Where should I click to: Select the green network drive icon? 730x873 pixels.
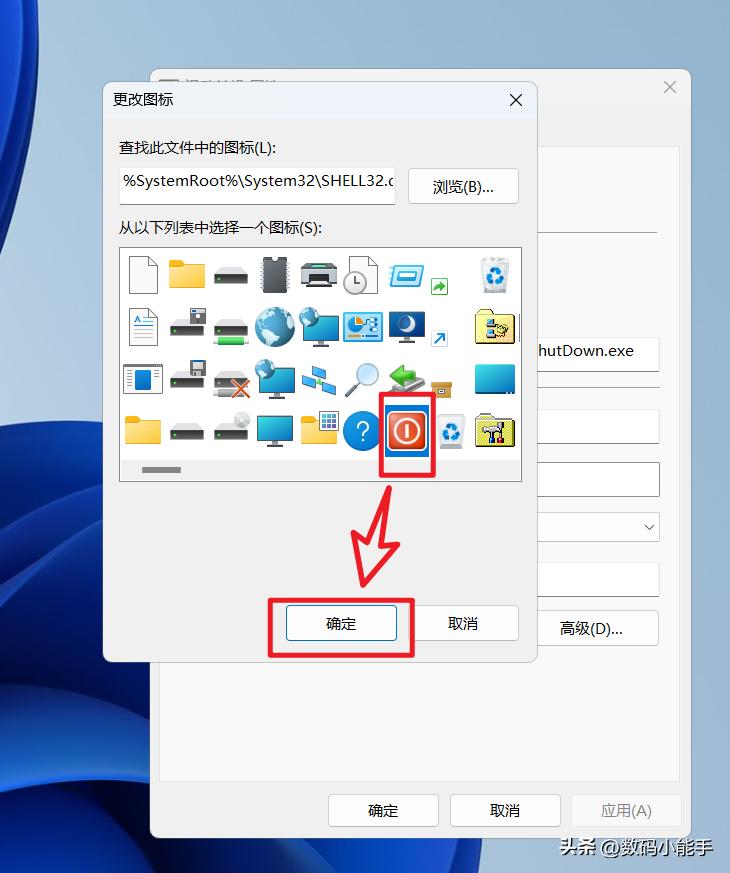point(231,331)
